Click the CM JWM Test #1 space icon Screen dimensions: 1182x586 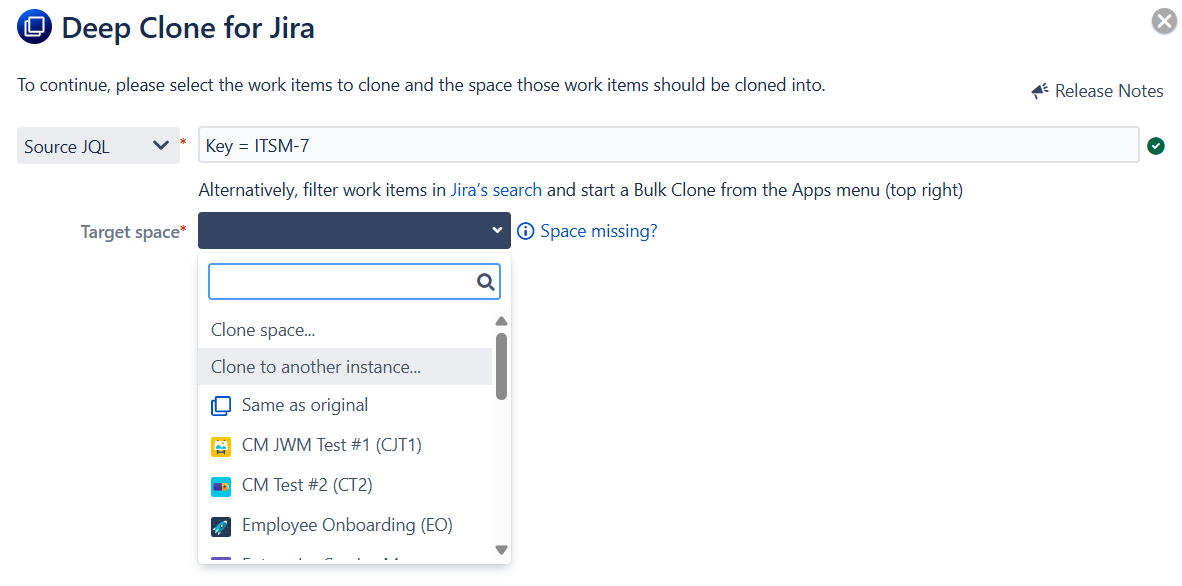221,446
